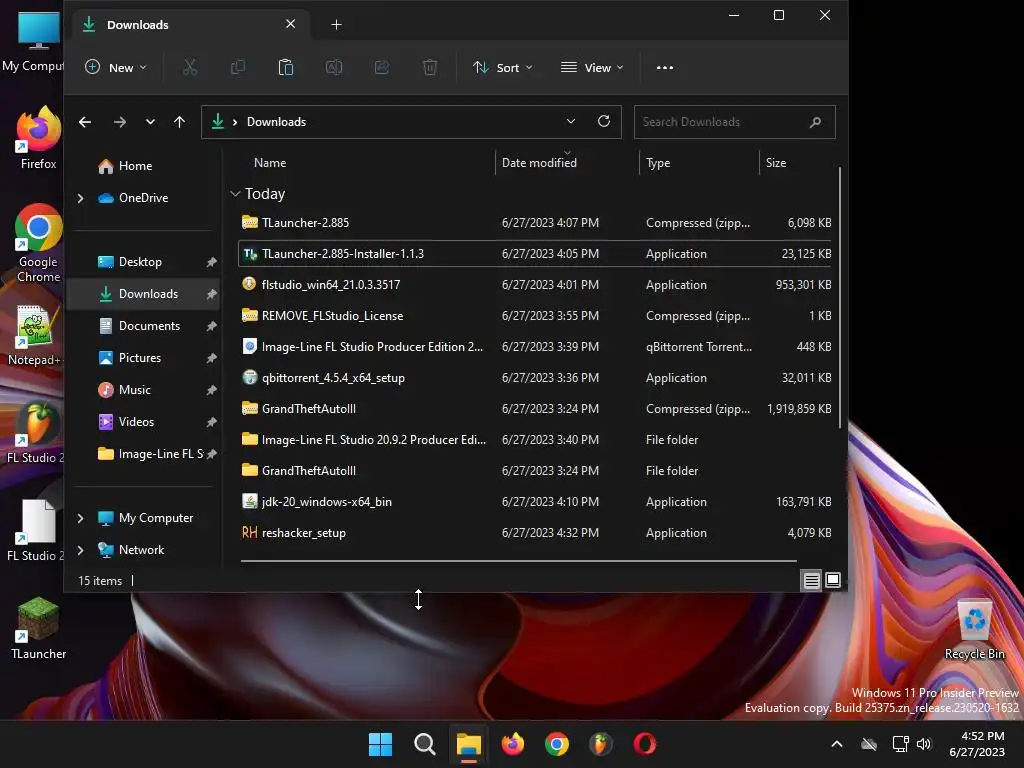Launch Opera from the taskbar
1024x768 pixels.
[645, 744]
